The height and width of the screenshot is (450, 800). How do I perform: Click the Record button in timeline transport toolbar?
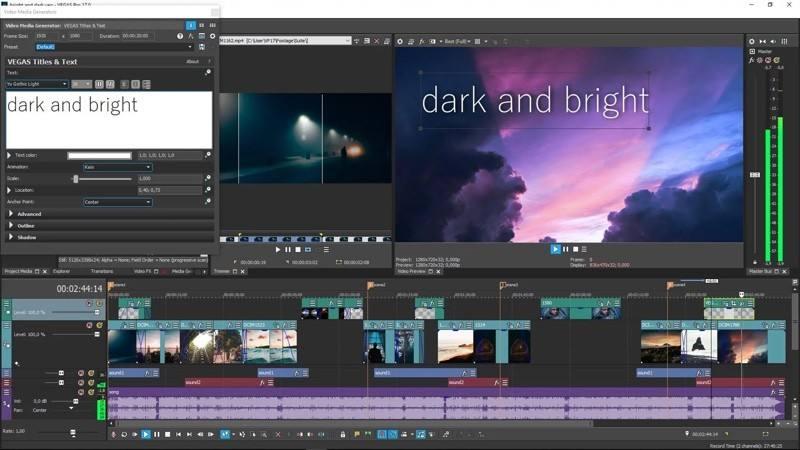pos(113,434)
